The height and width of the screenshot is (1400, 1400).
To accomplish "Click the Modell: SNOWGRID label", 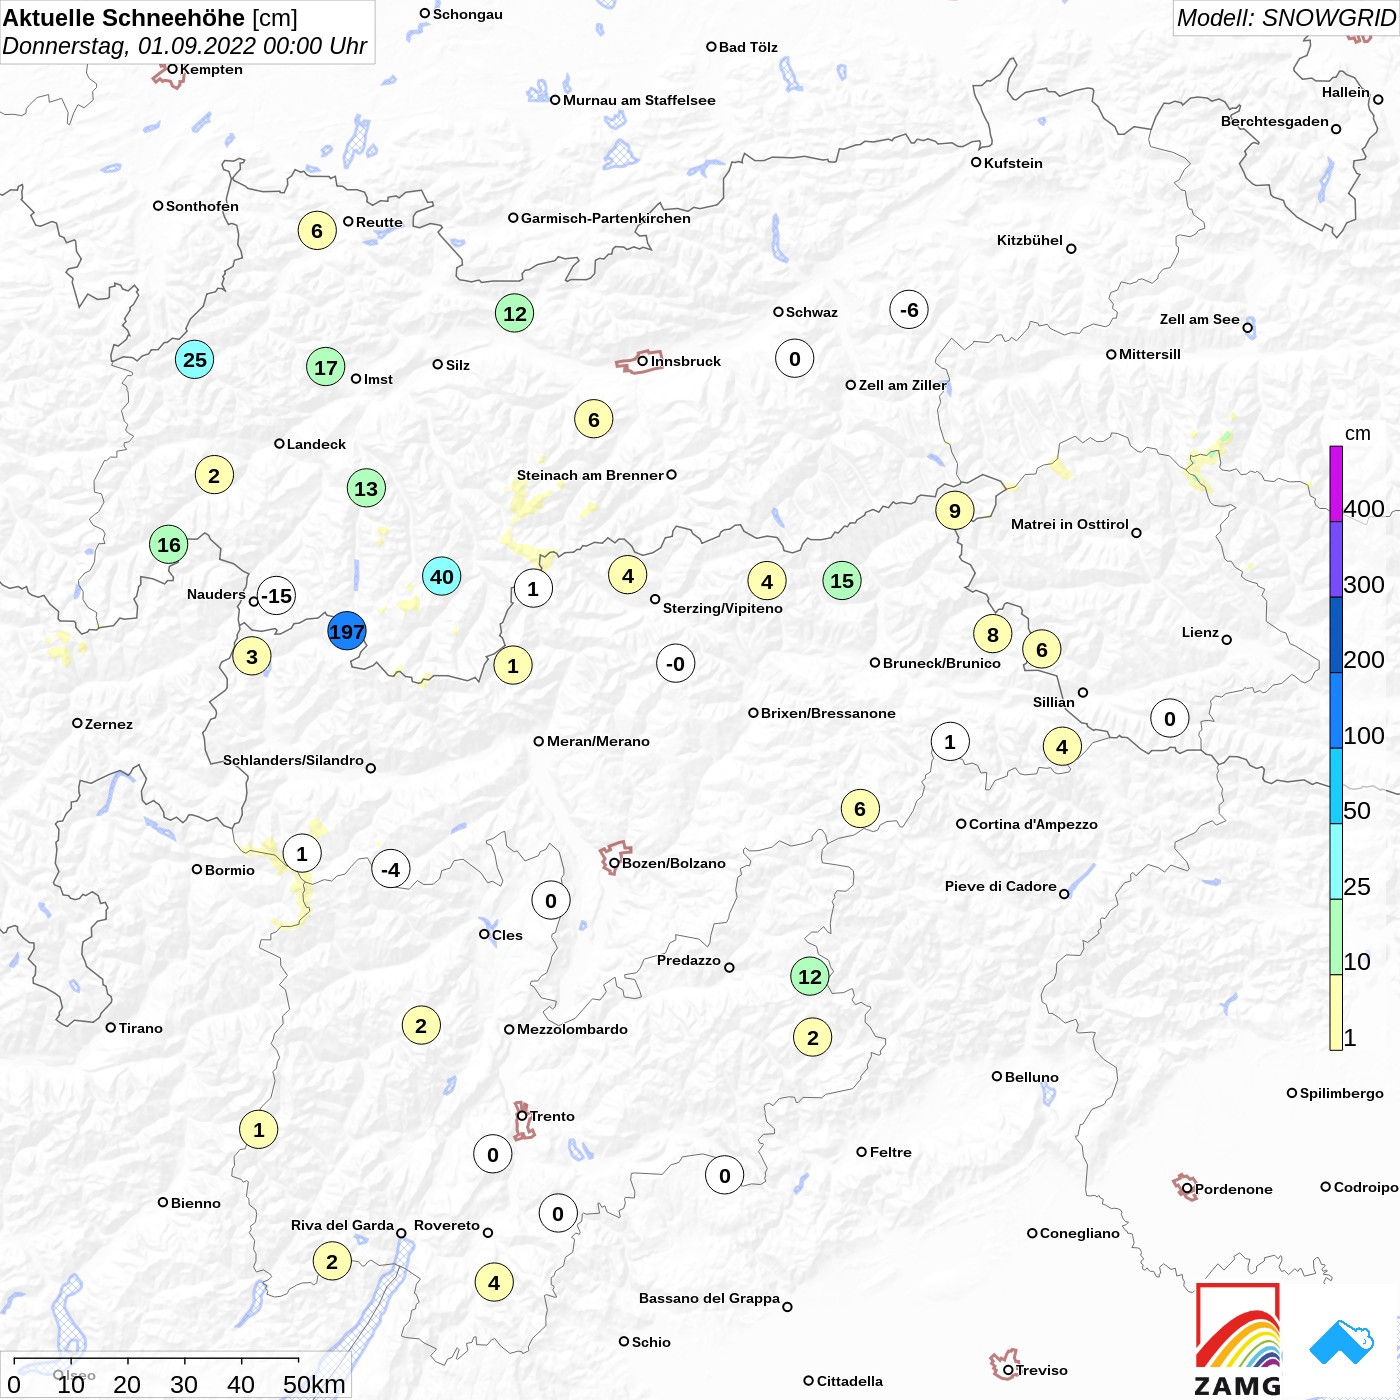I will [x=1286, y=18].
